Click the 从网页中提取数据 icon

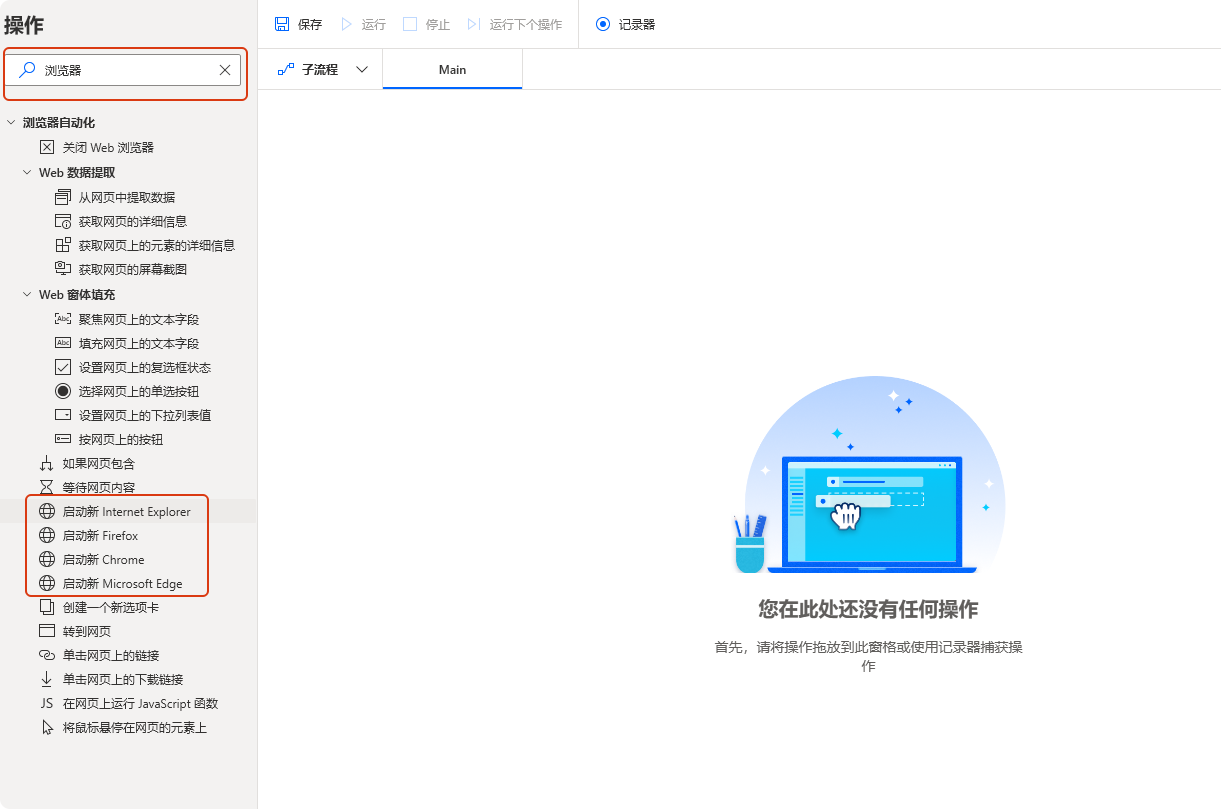point(63,197)
